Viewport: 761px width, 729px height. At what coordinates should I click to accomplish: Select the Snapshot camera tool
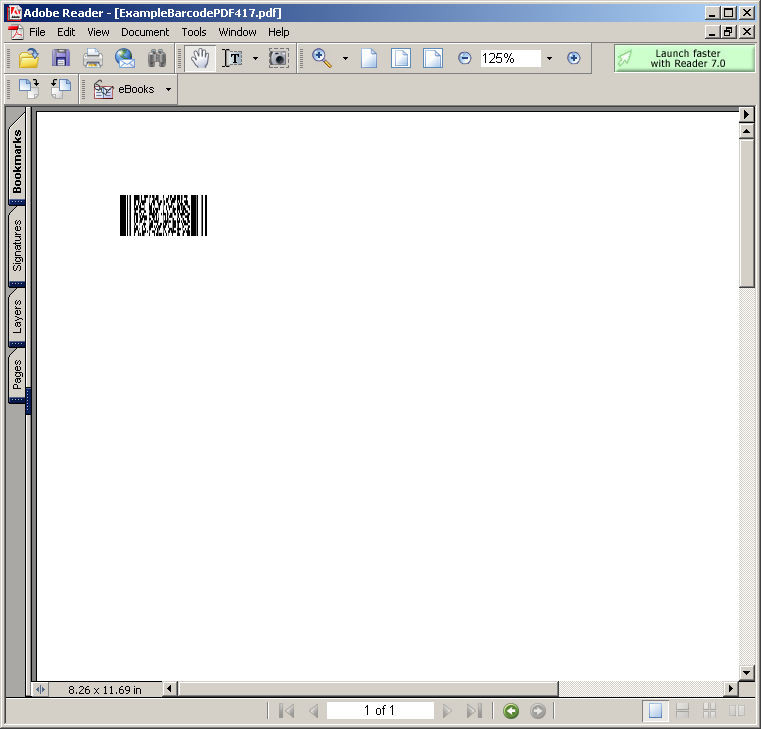tap(279, 58)
